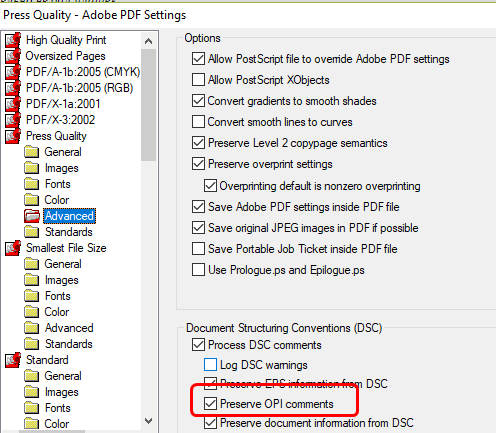The width and height of the screenshot is (496, 433).
Task: Open the Images folder icon under Press Quality
Action: click(x=32, y=168)
